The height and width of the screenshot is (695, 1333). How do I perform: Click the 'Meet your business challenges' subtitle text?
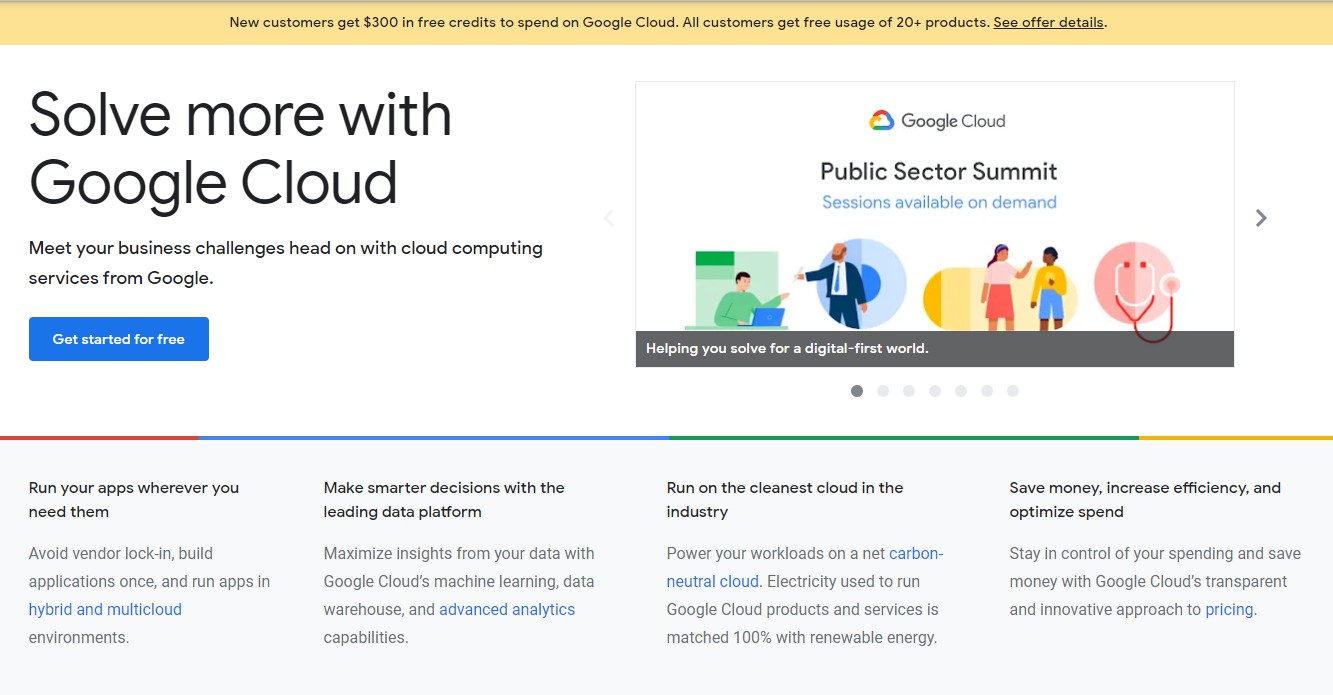pyautogui.click(x=286, y=263)
